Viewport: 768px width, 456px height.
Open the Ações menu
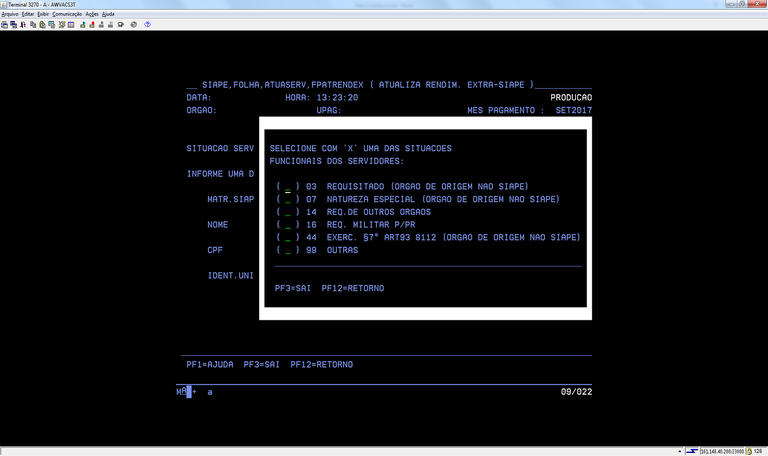tap(92, 14)
